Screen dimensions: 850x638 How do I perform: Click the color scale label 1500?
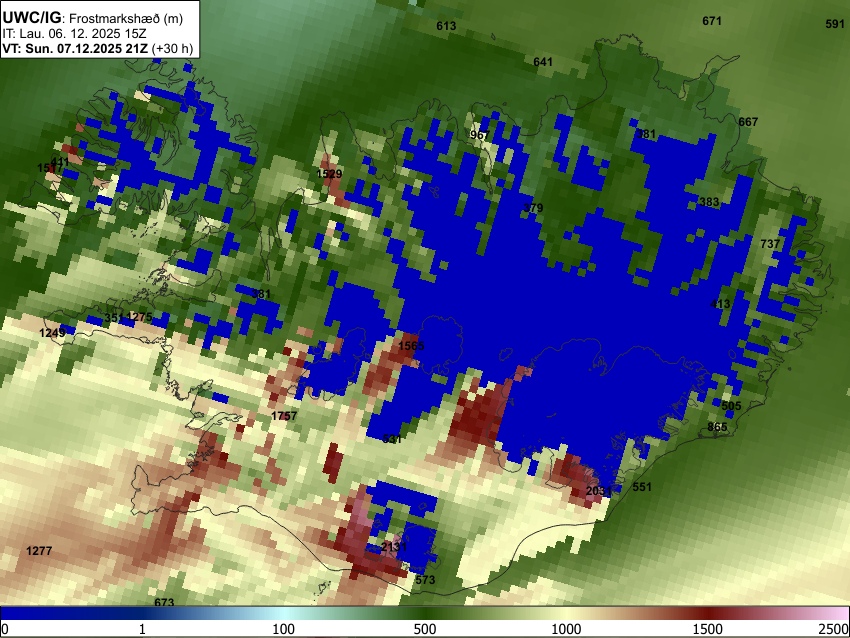click(708, 629)
